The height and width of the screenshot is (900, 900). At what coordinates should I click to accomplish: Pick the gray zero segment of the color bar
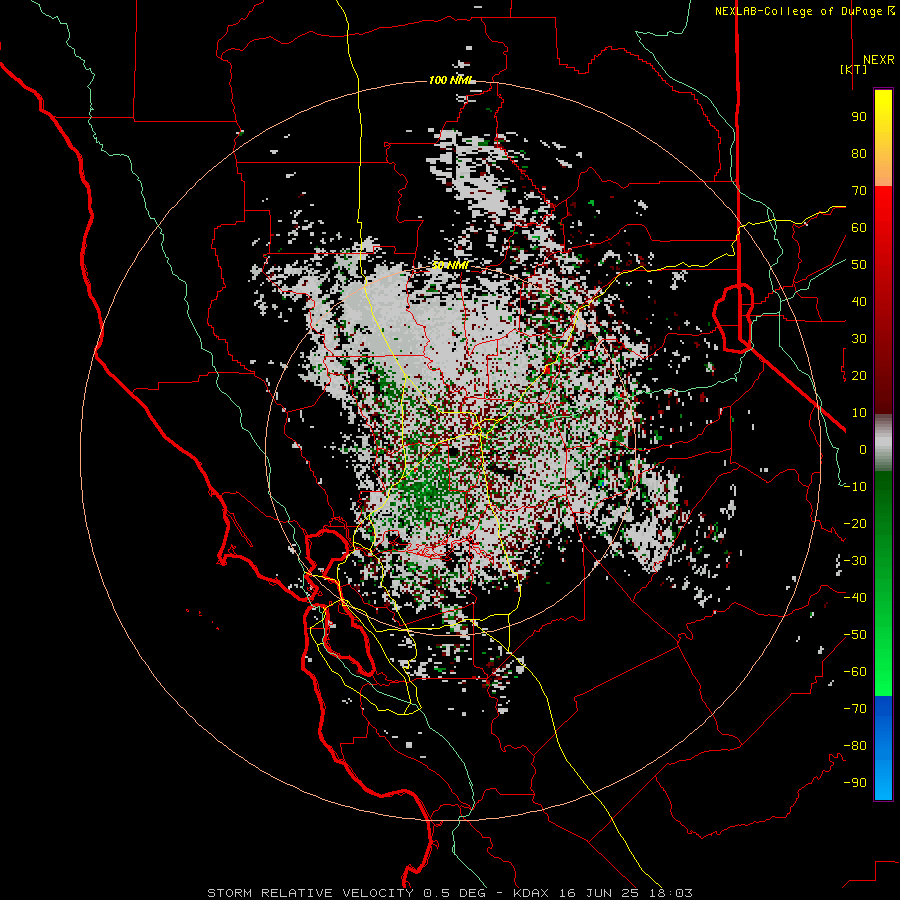click(883, 443)
